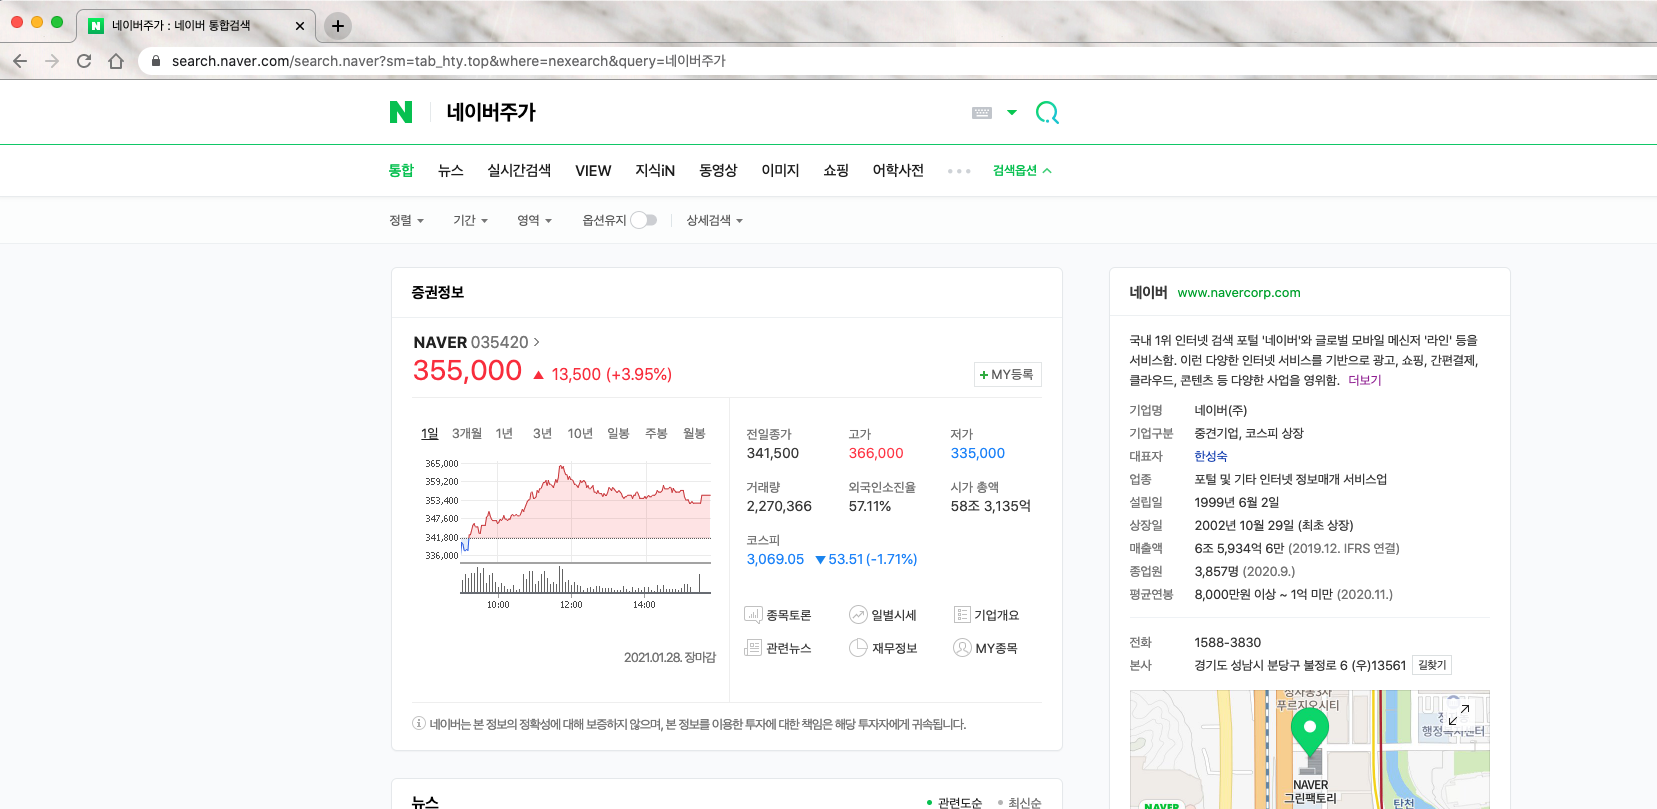Click the green Naver N logo
The width and height of the screenshot is (1657, 809).
click(x=401, y=112)
